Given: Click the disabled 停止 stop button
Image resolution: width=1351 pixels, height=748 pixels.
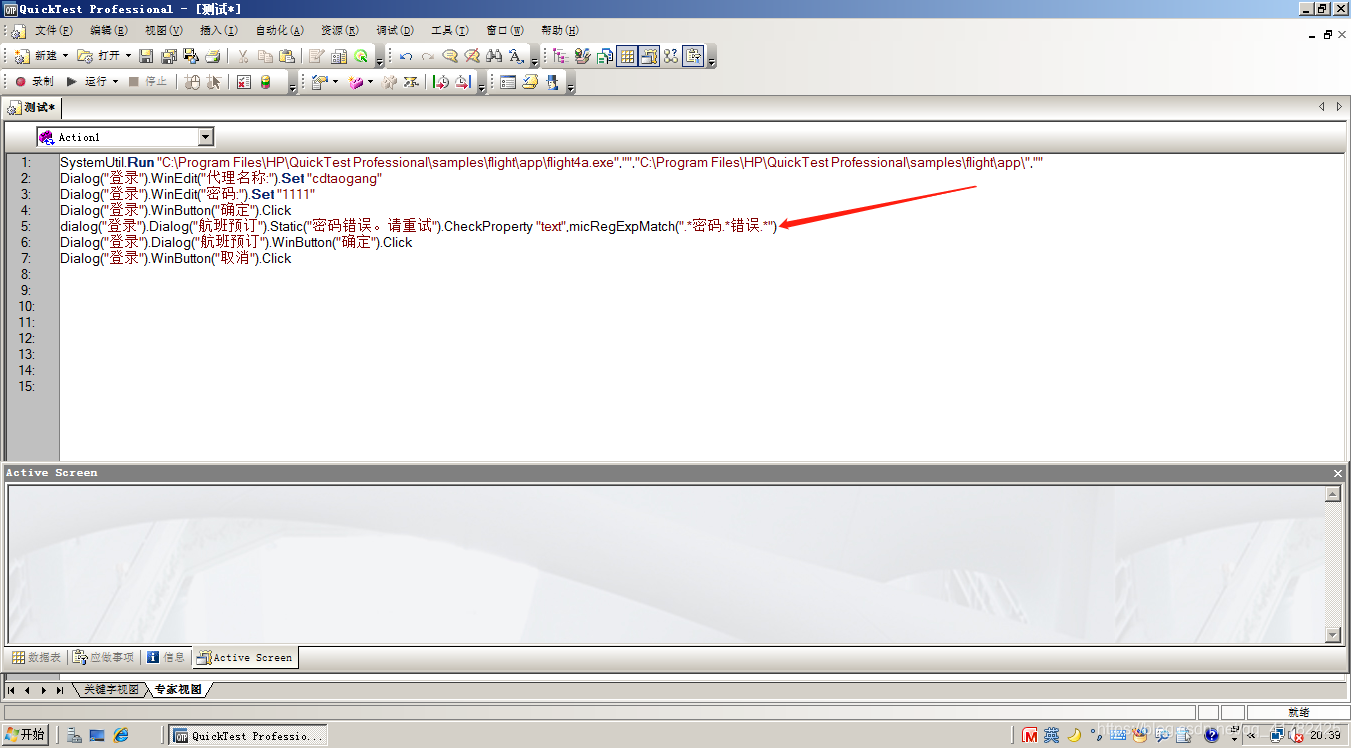Looking at the screenshot, I should [x=149, y=81].
